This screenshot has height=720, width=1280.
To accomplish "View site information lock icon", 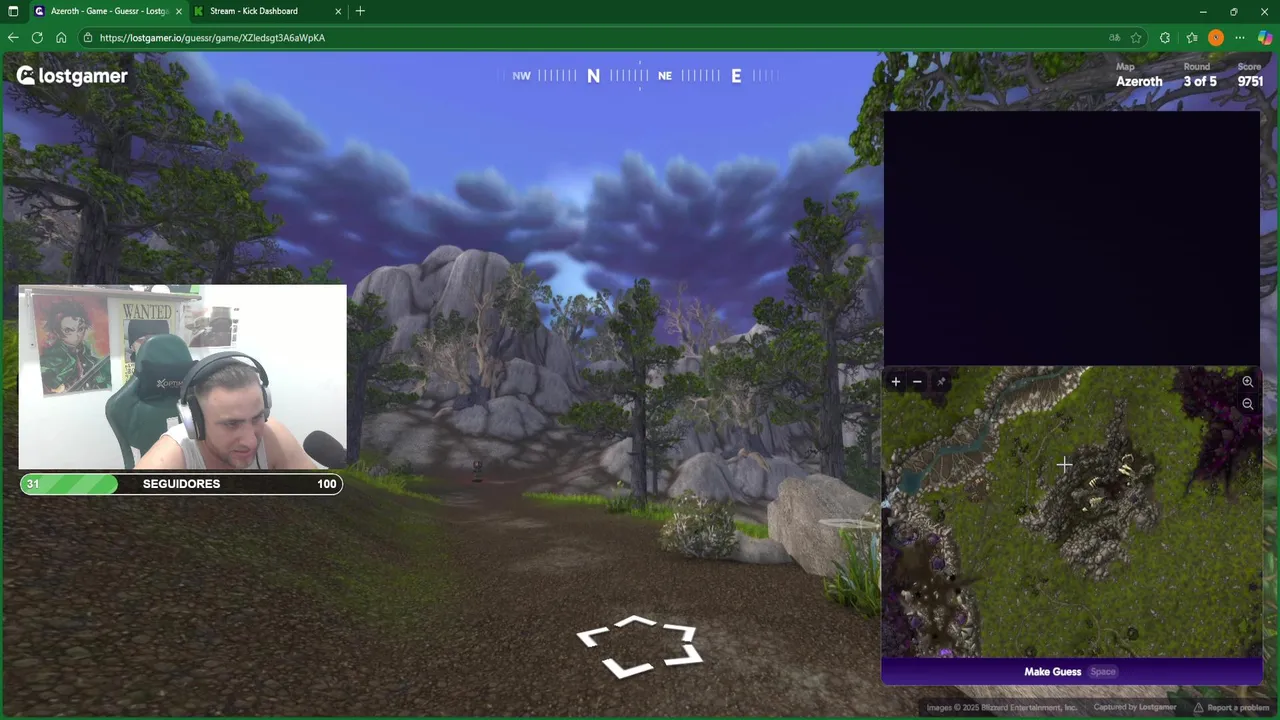I will click(x=88, y=38).
